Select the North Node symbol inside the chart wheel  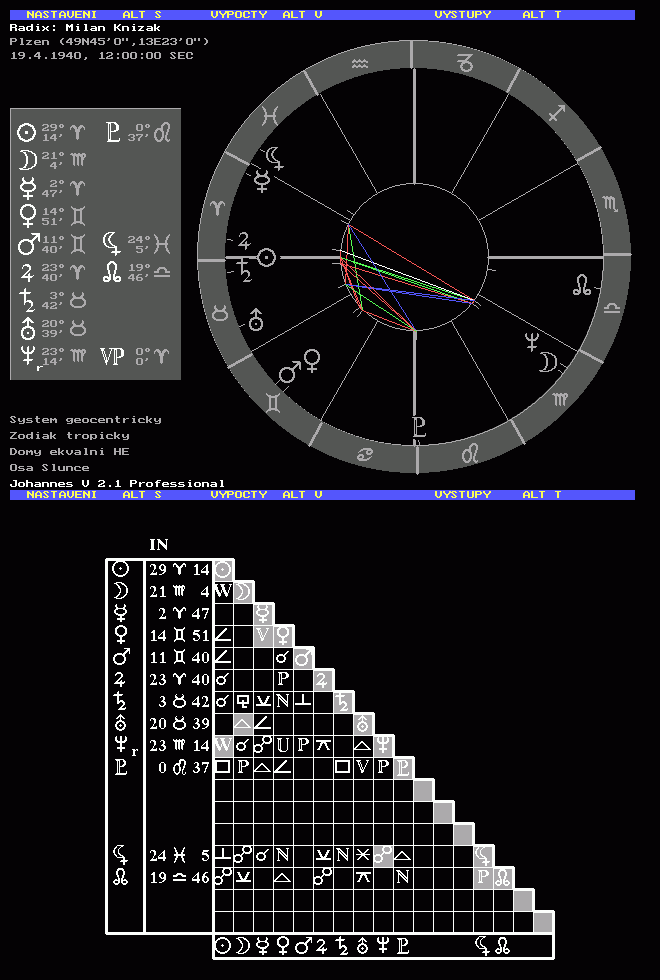pyautogui.click(x=581, y=287)
